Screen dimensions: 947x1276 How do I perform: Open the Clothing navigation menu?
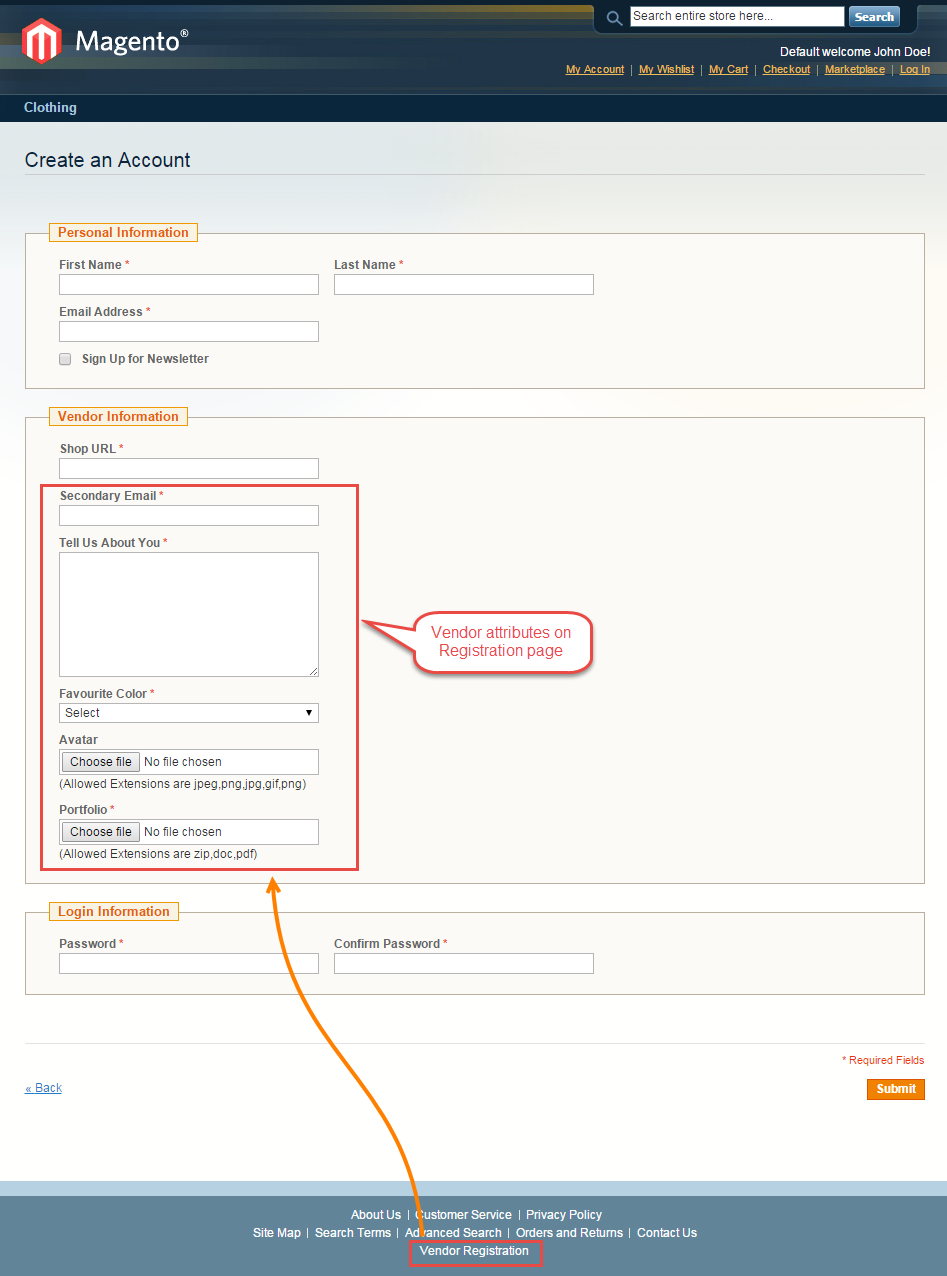click(50, 107)
